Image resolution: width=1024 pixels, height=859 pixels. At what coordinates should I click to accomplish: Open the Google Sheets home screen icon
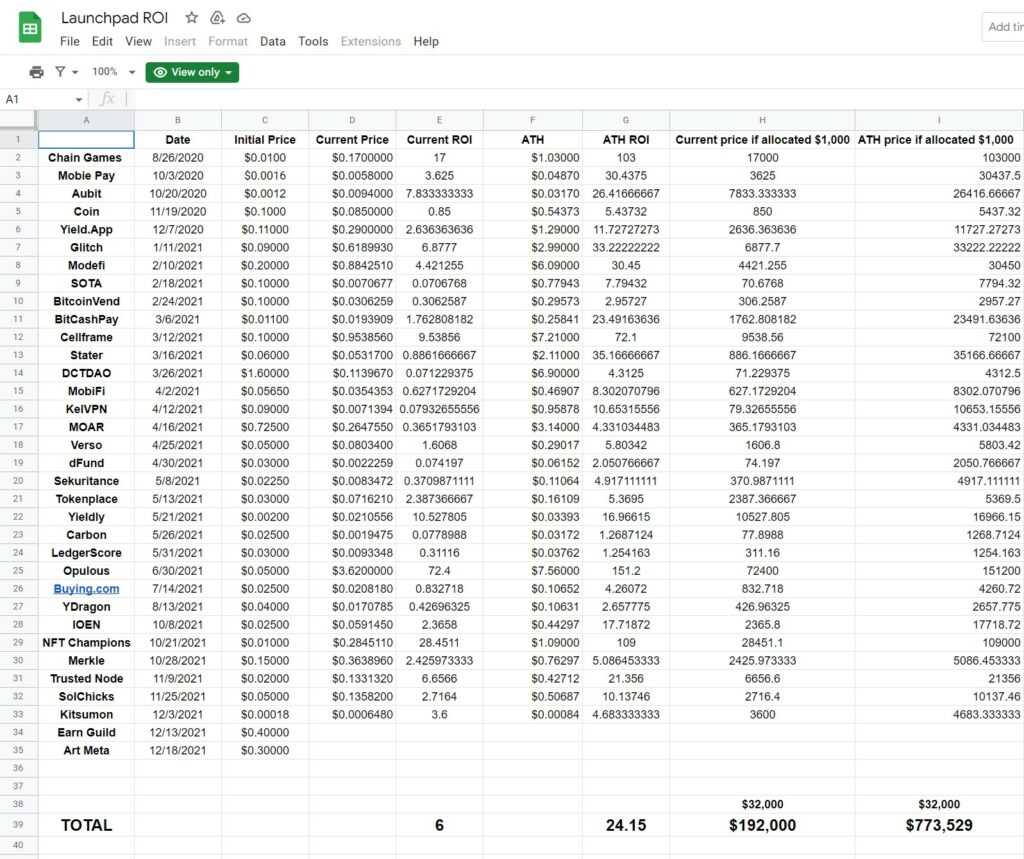(x=29, y=27)
